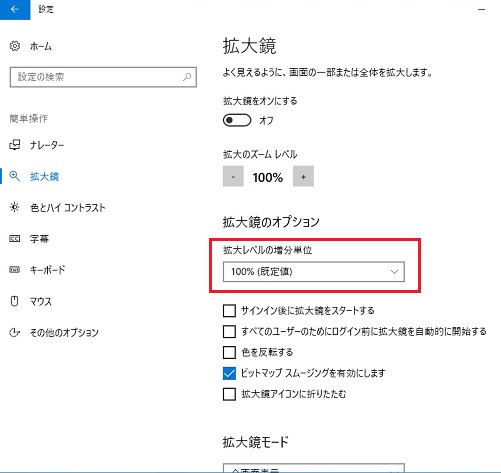
Task: Click the keyboard icon in sidebar
Action: pyautogui.click(x=15, y=269)
